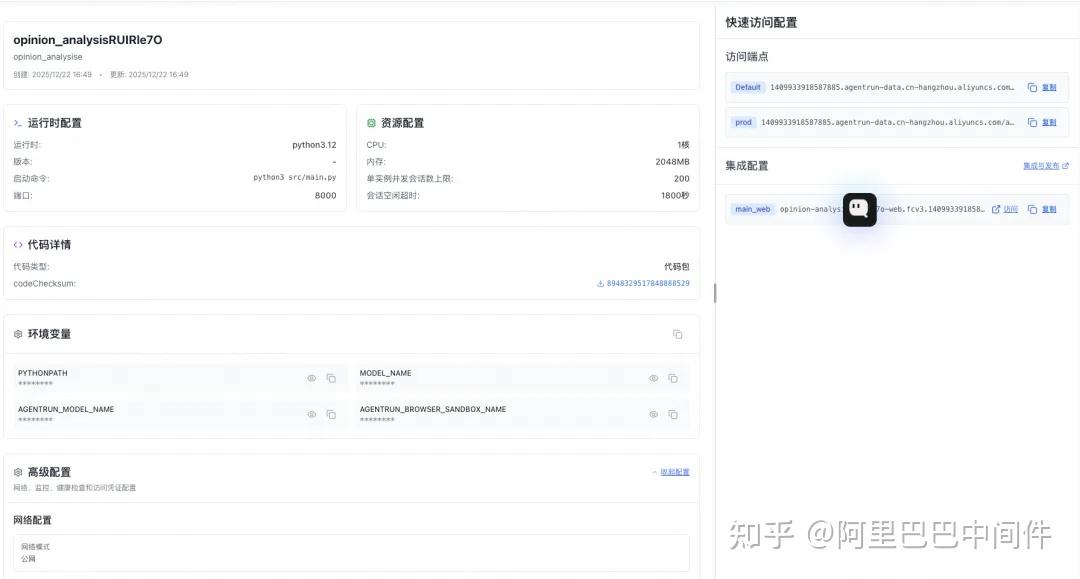Click the 1800秒 idle timeout value

pyautogui.click(x=676, y=196)
